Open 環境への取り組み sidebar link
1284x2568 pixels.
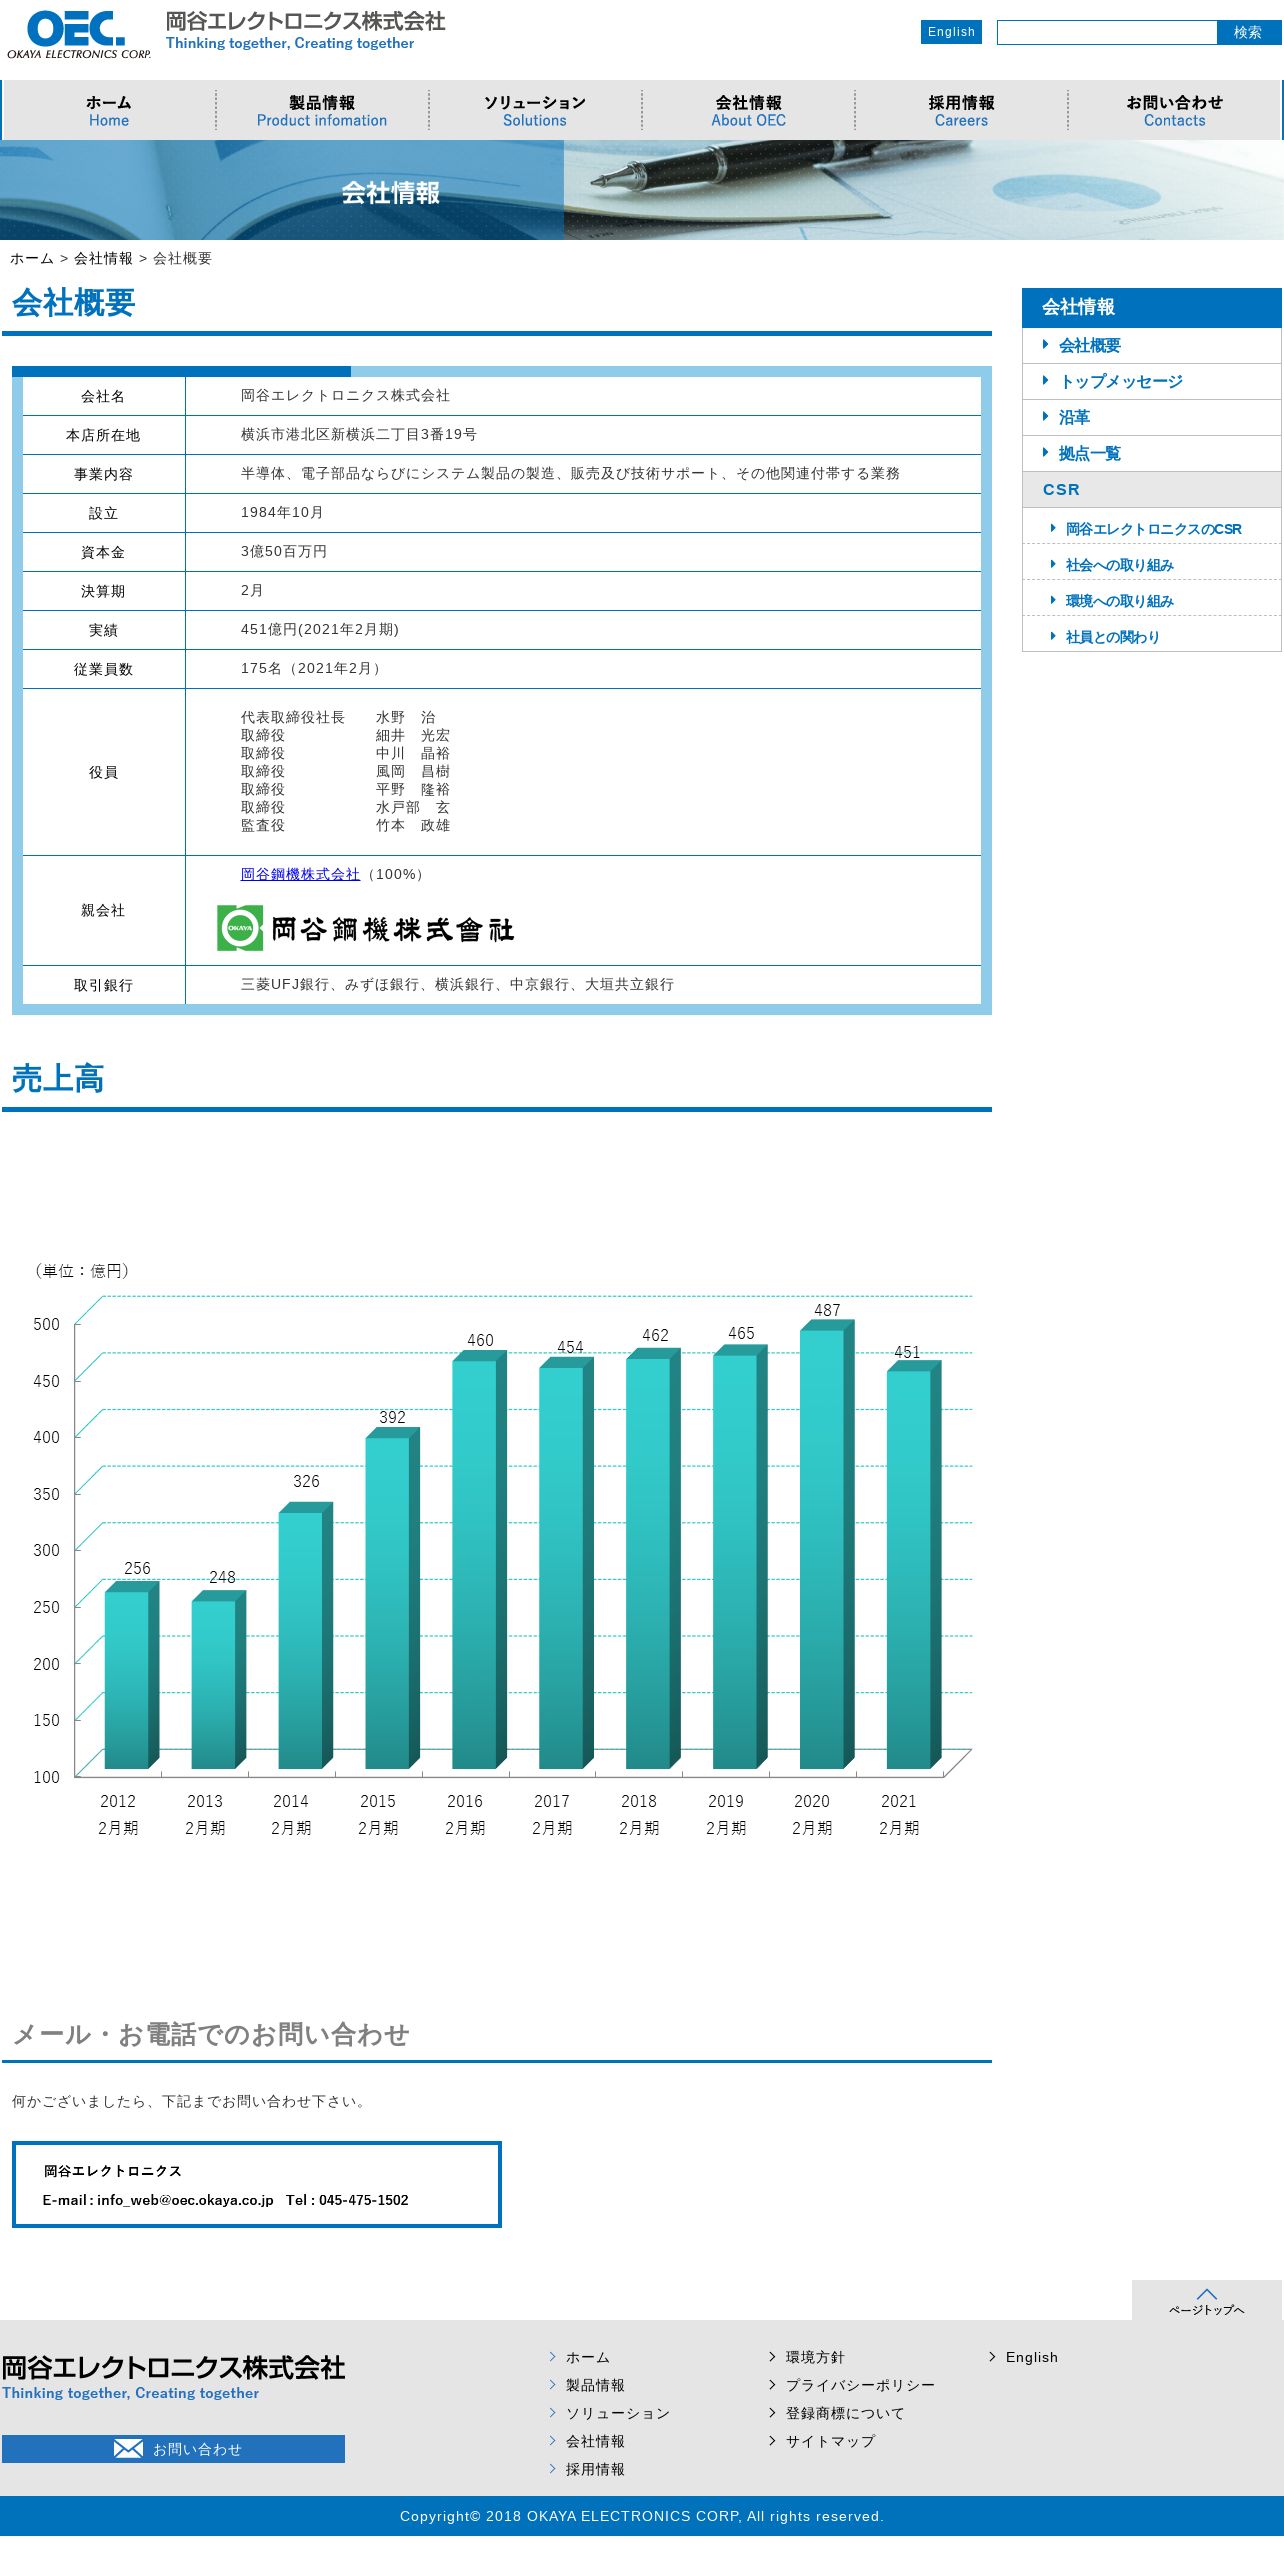[x=1152, y=601]
